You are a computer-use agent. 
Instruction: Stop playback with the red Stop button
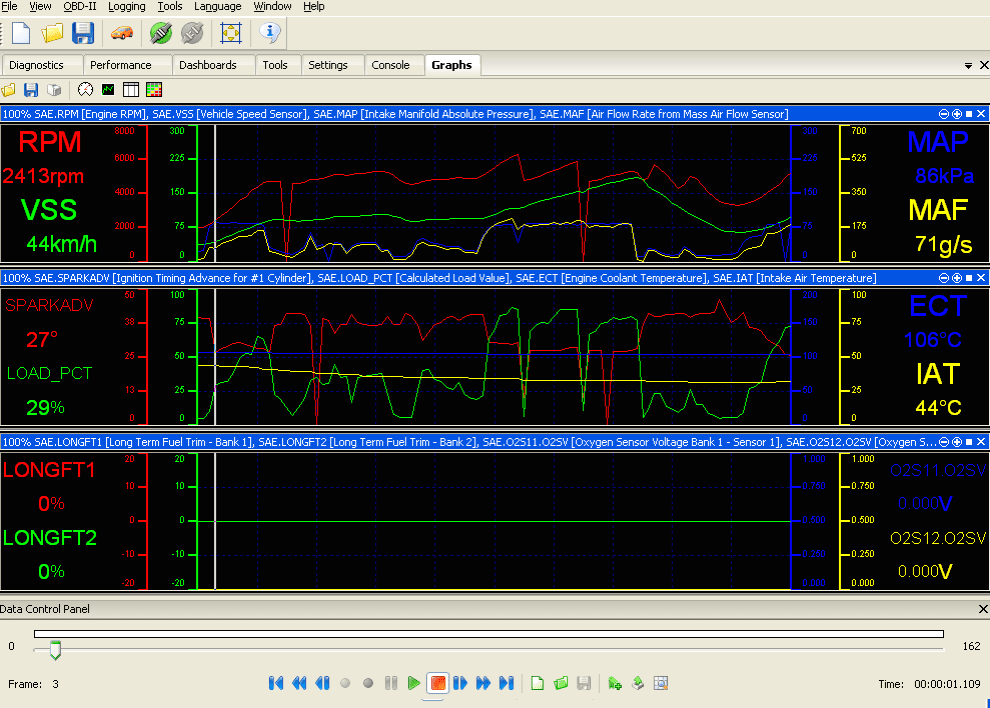(x=437, y=682)
